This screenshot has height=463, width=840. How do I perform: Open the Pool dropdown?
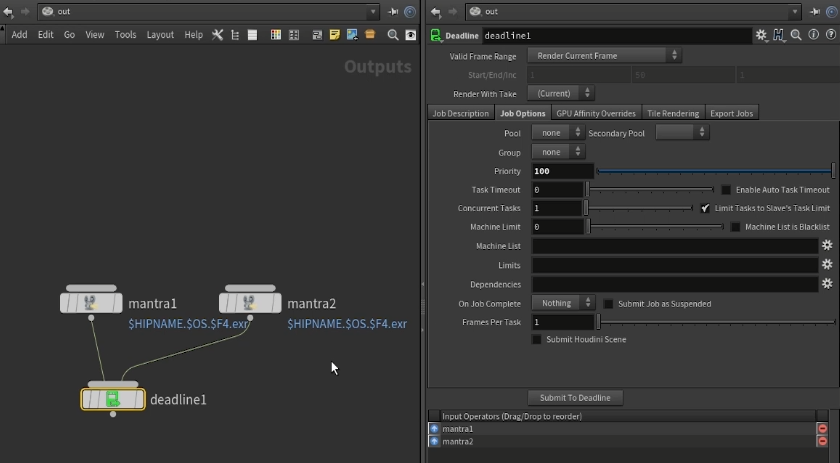[558, 132]
